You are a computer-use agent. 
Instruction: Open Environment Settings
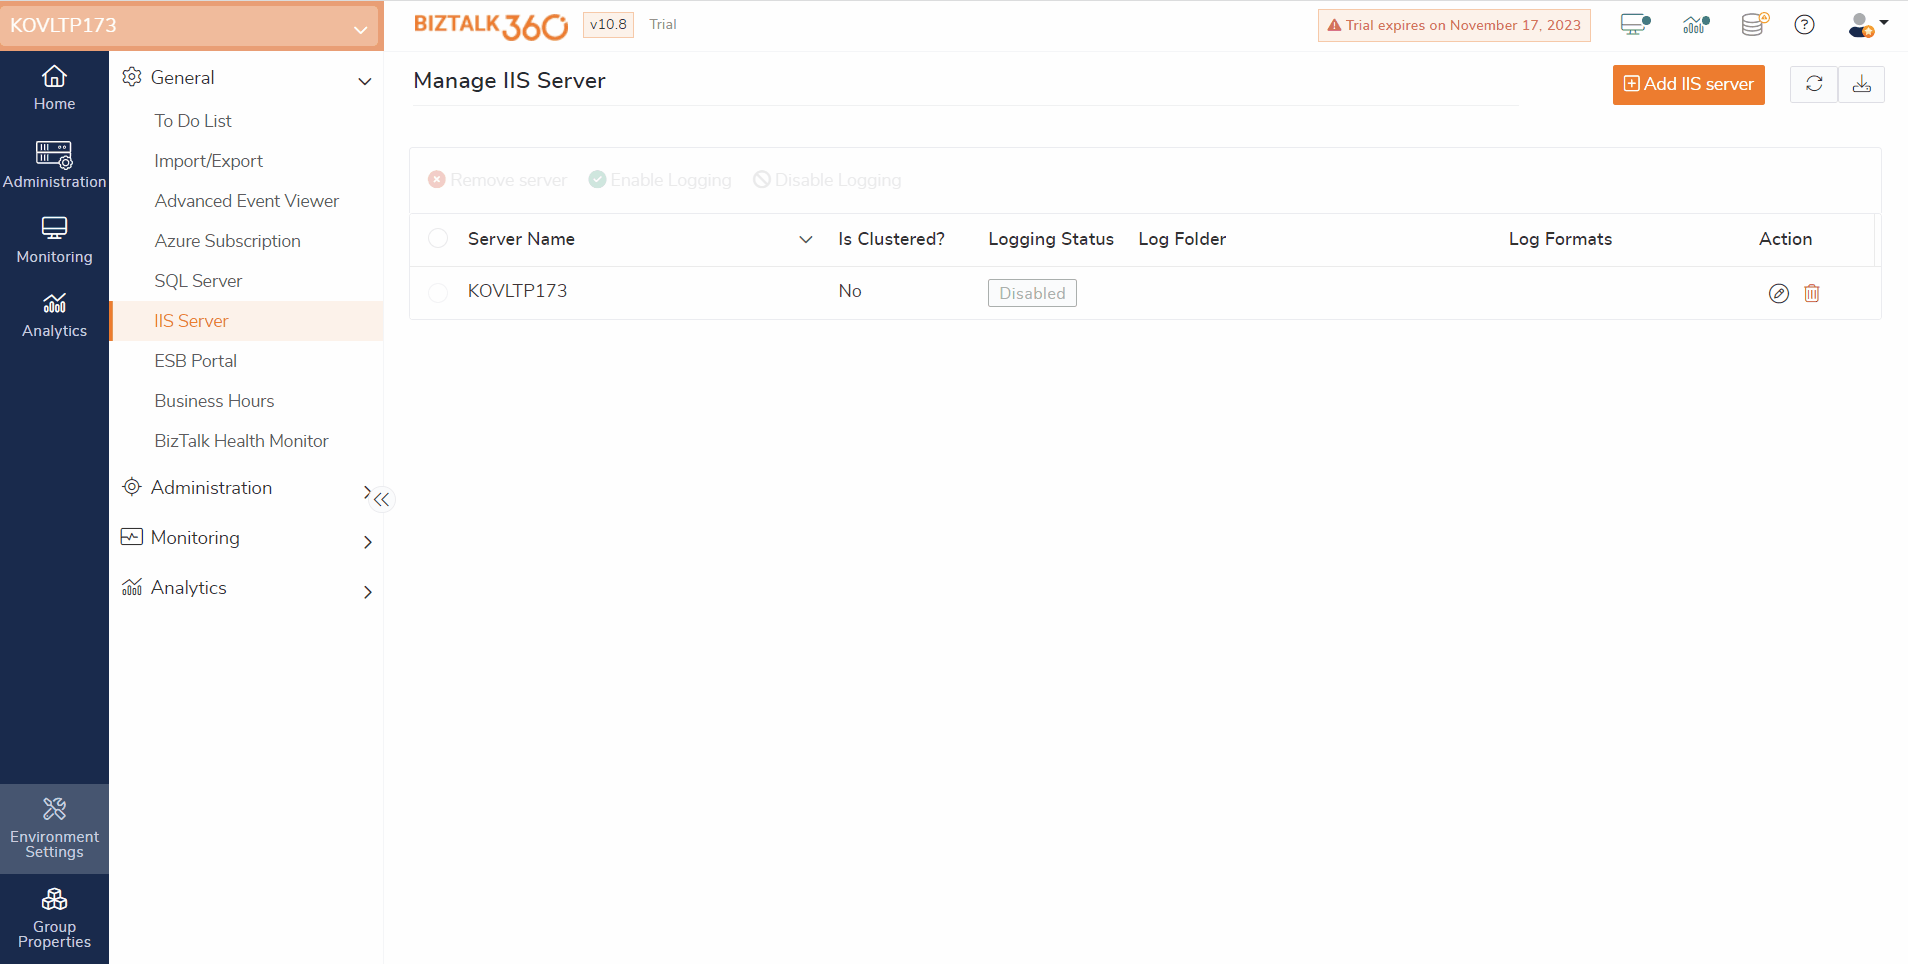coord(54,829)
